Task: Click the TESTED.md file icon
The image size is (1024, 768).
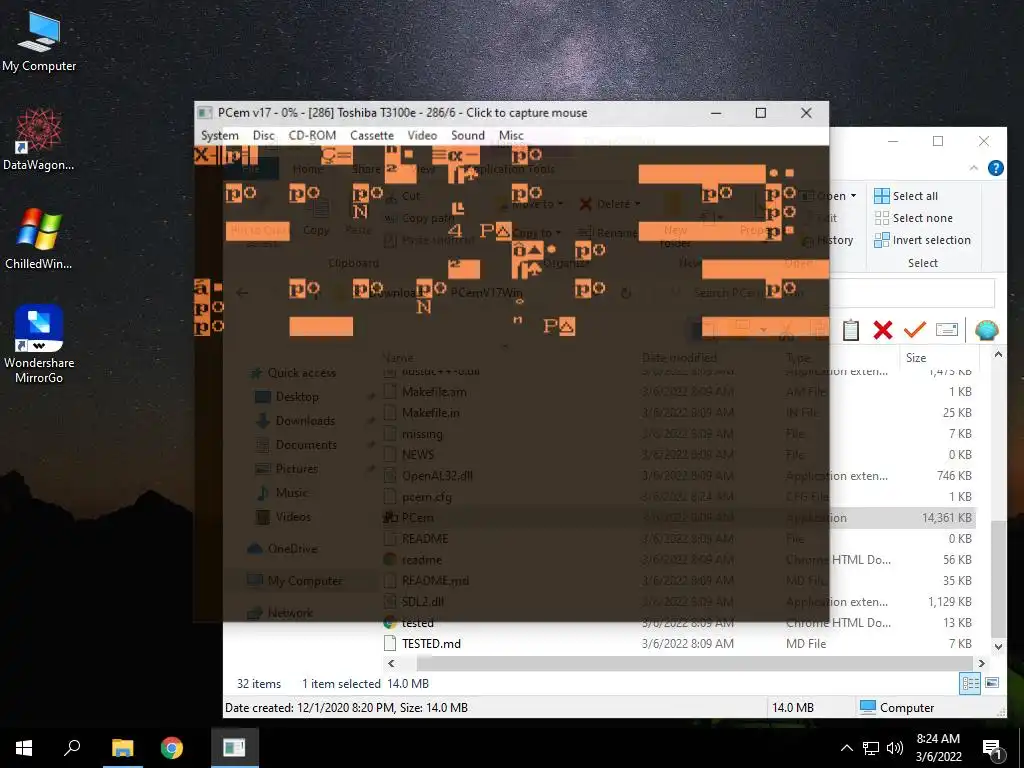Action: (x=390, y=643)
